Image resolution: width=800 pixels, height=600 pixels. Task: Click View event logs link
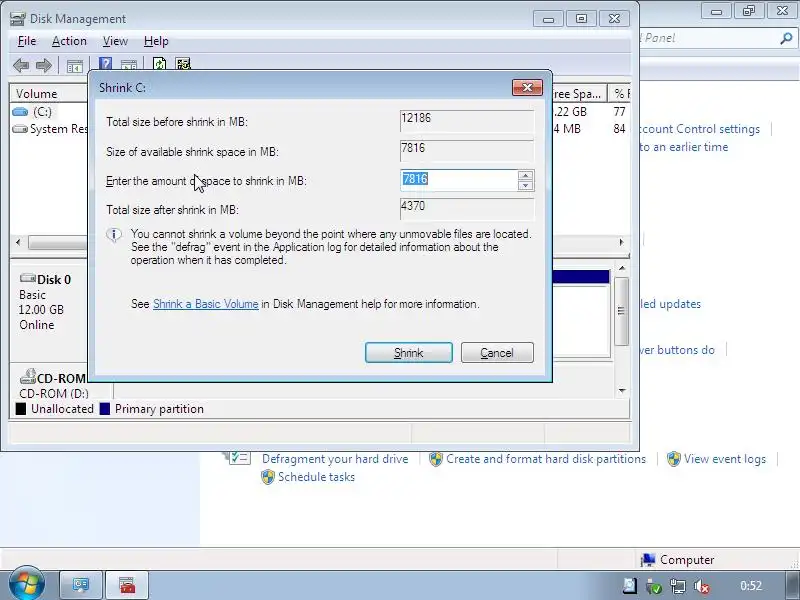724,459
